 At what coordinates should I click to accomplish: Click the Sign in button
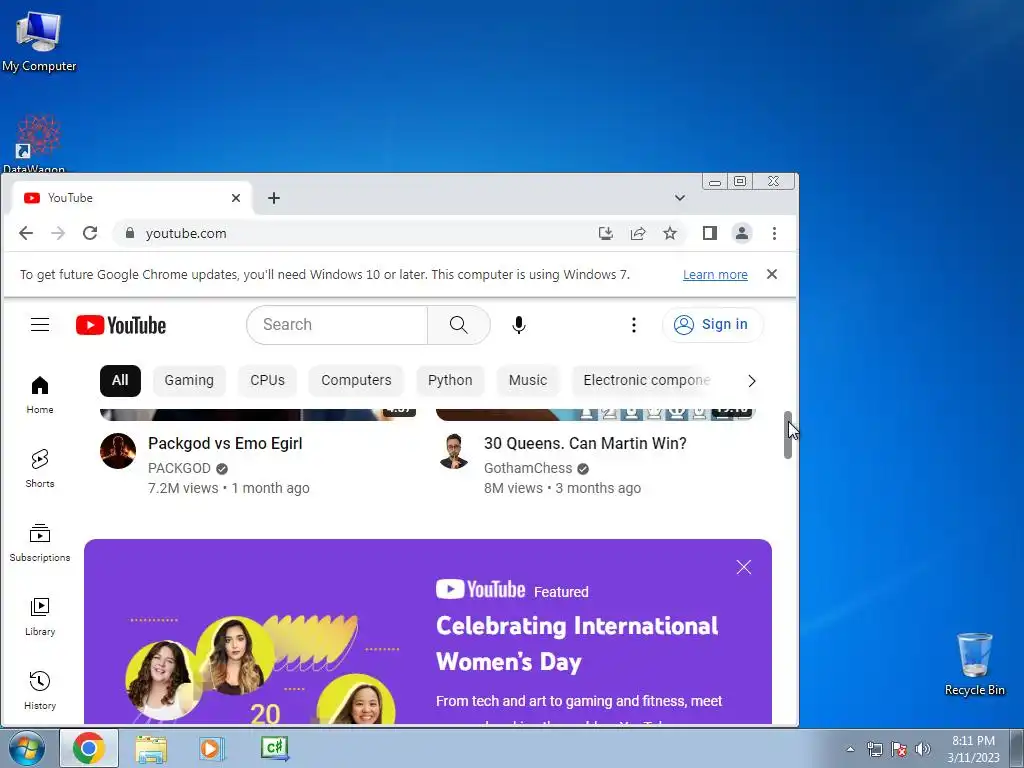(x=712, y=325)
